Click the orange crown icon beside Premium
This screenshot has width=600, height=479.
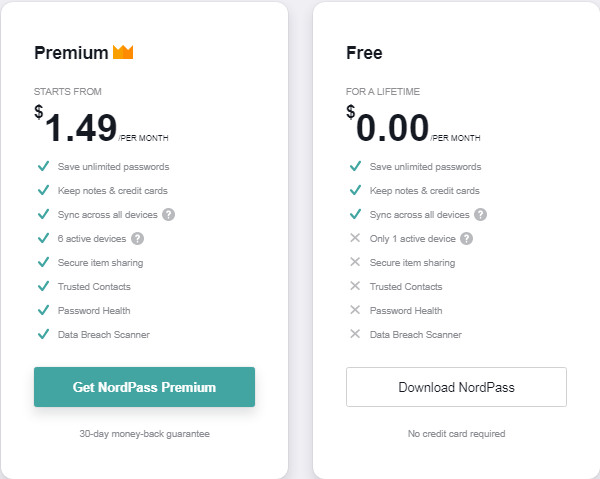123,52
